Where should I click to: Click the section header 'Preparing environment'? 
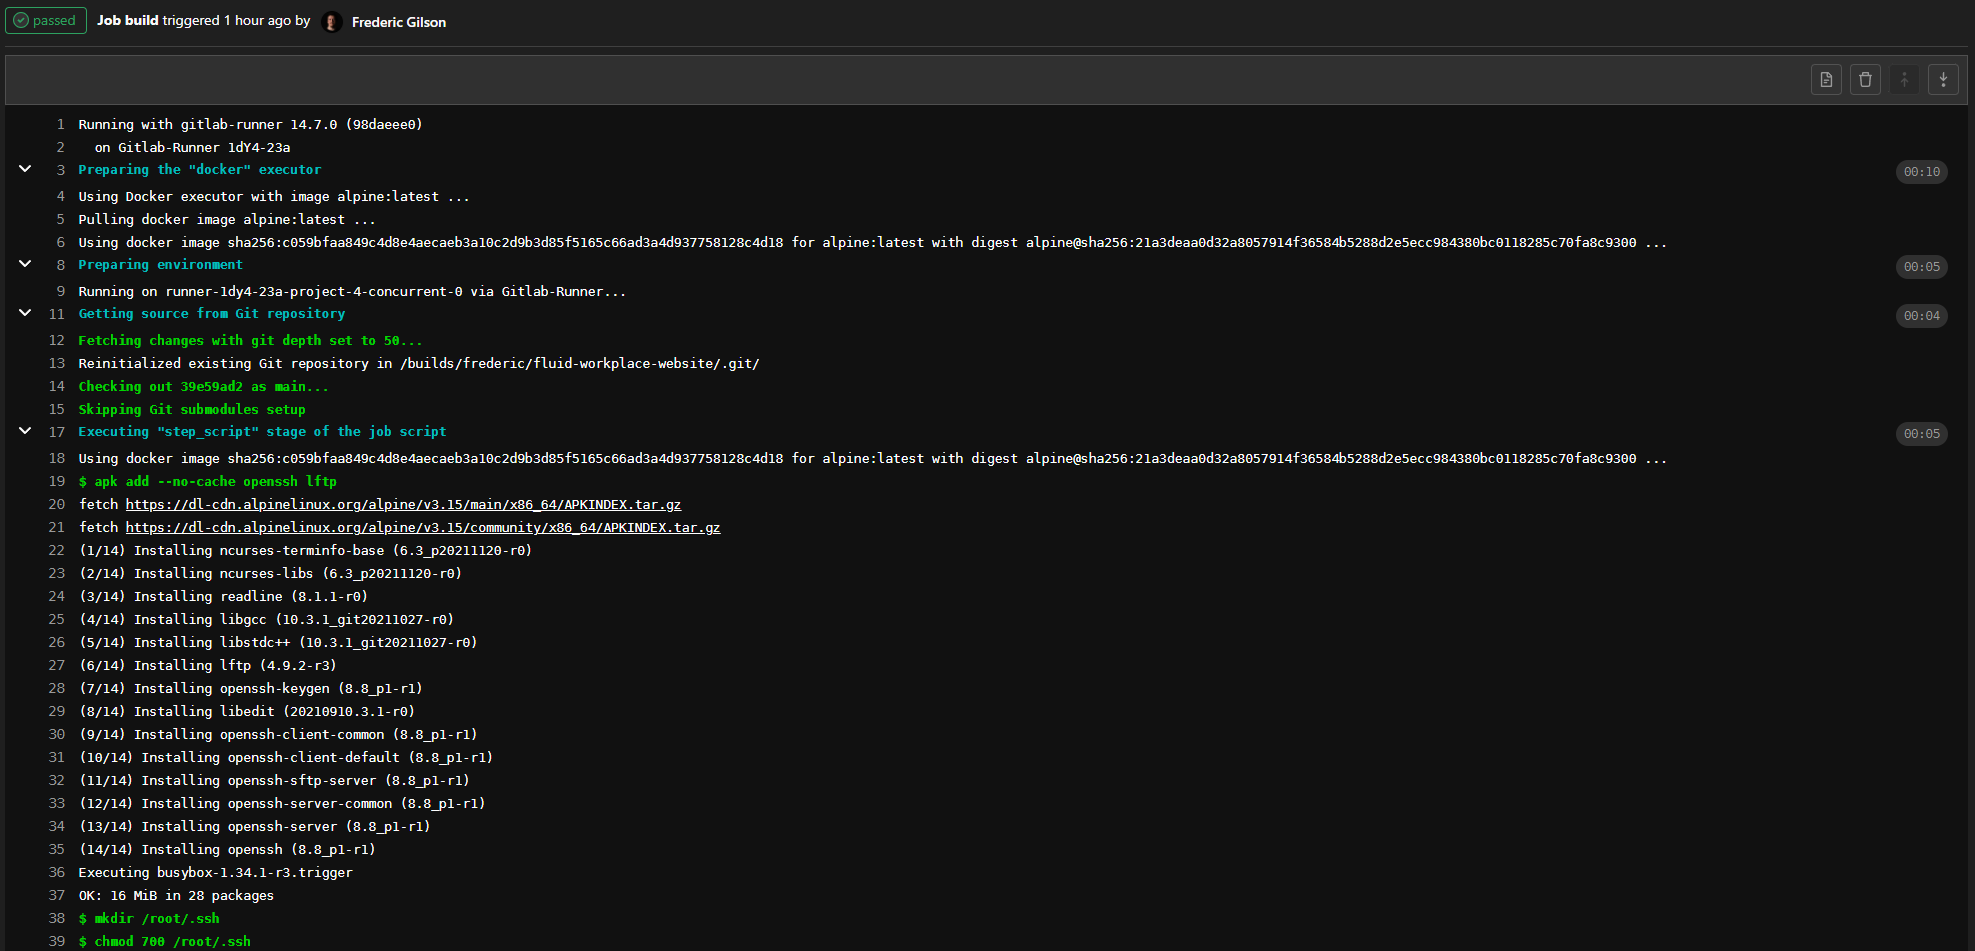pos(160,265)
